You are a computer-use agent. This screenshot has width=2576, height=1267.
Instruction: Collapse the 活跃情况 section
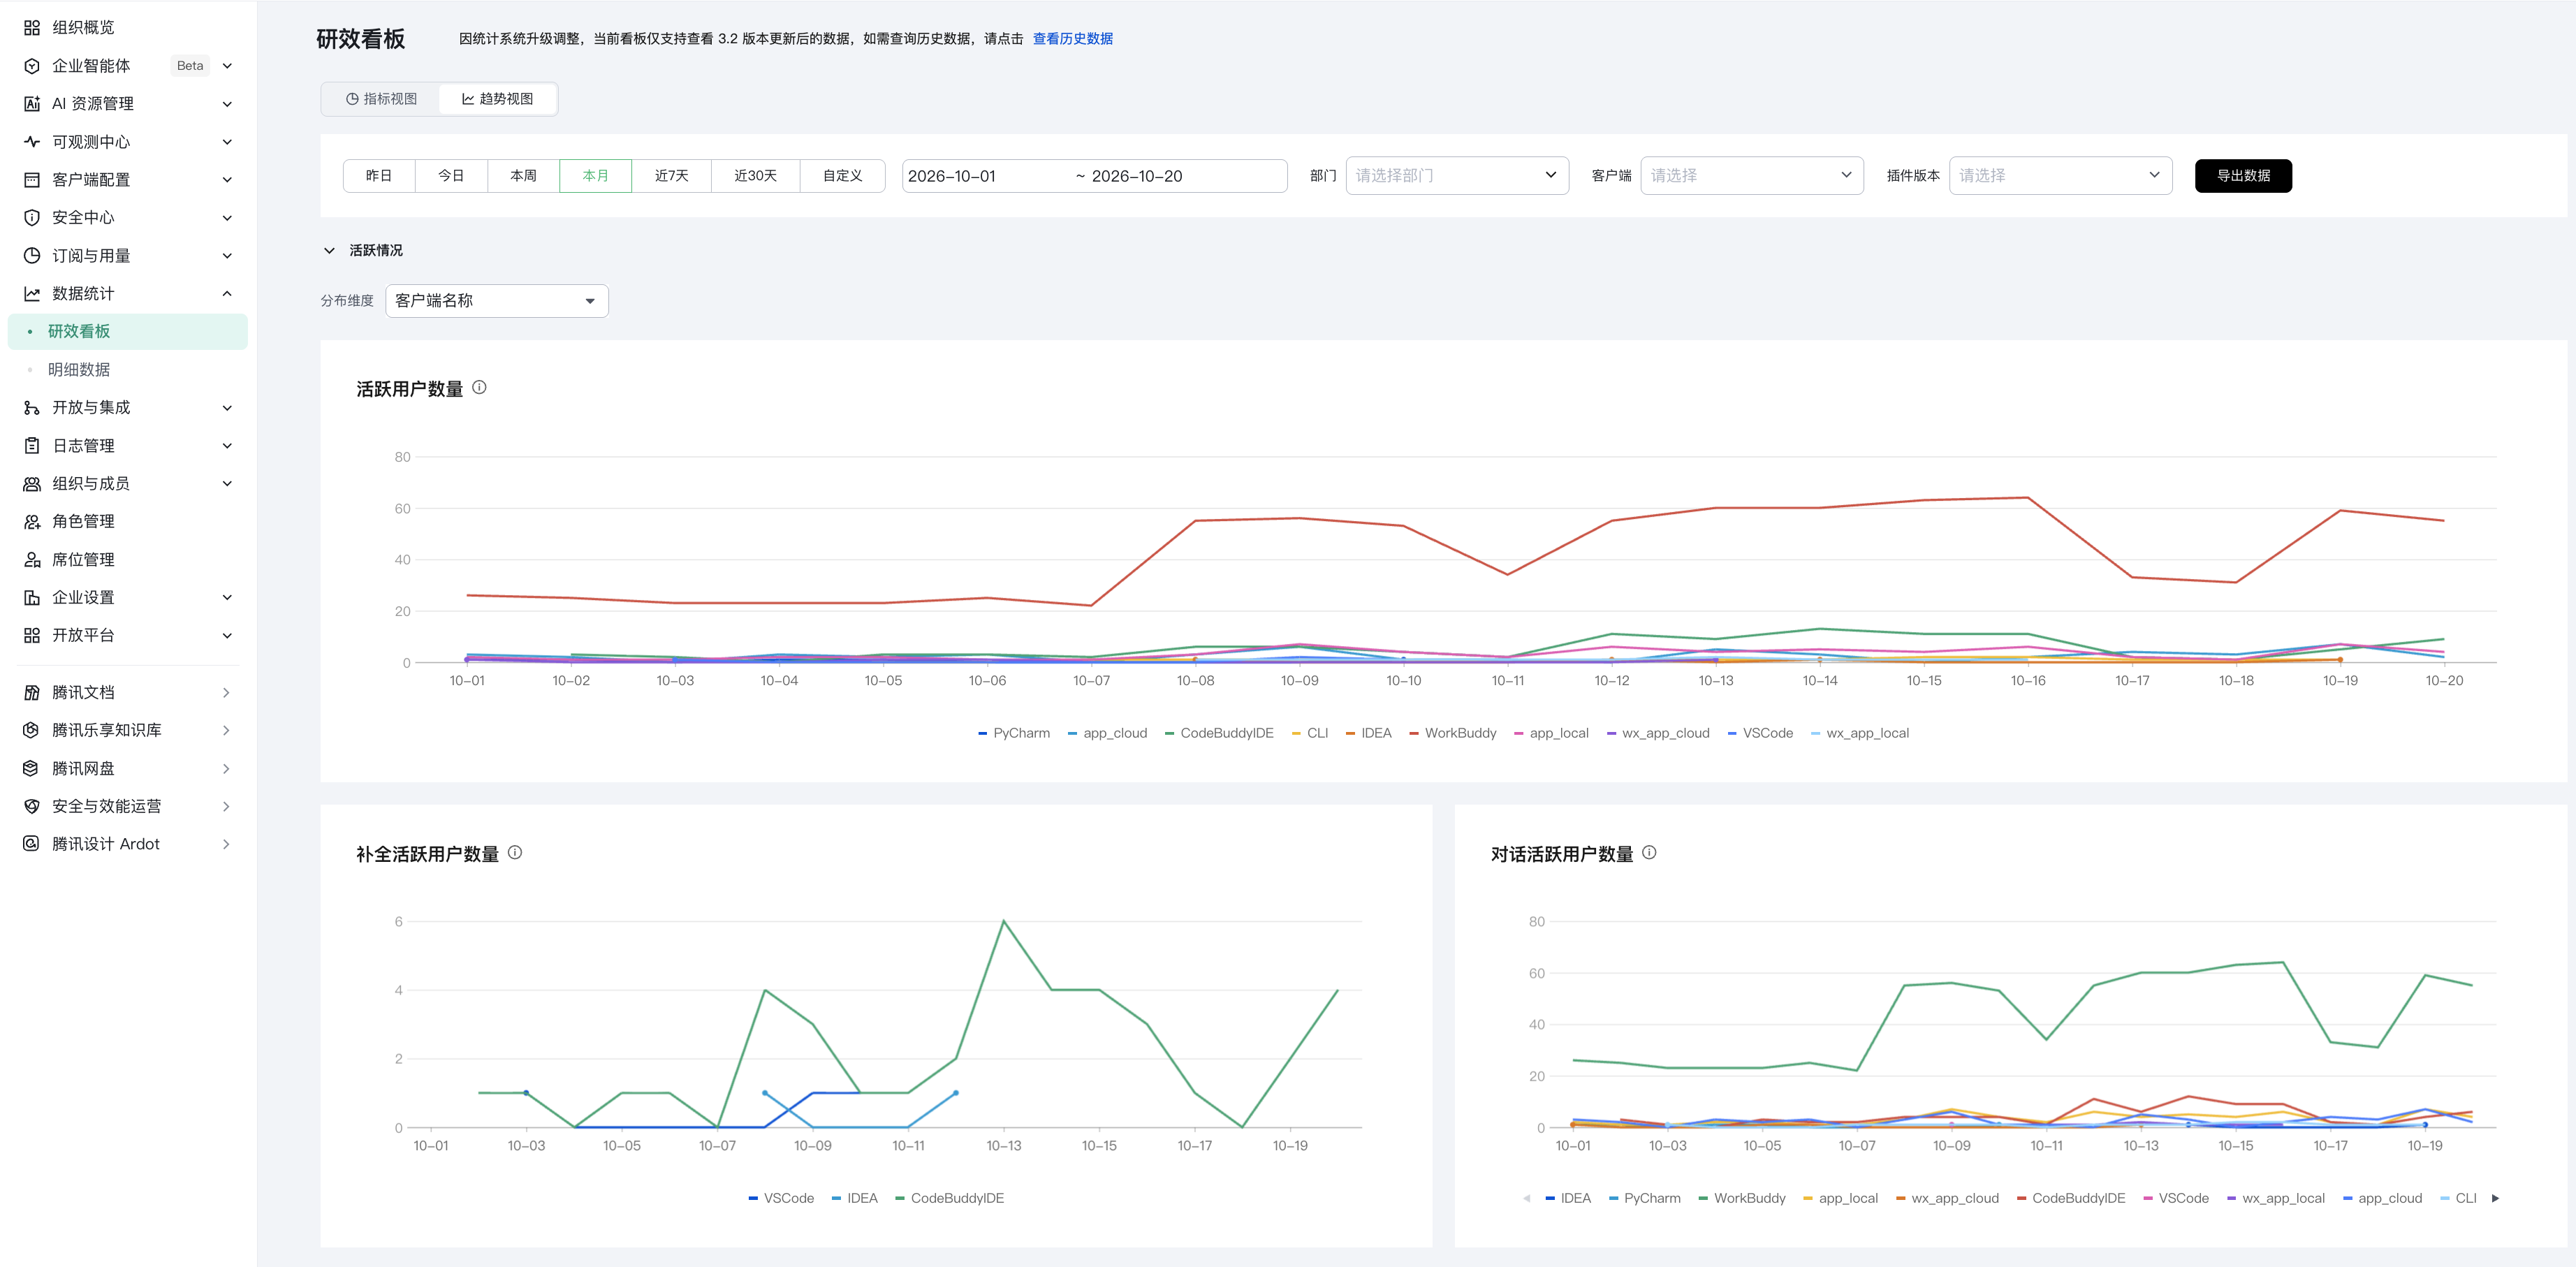pyautogui.click(x=329, y=251)
